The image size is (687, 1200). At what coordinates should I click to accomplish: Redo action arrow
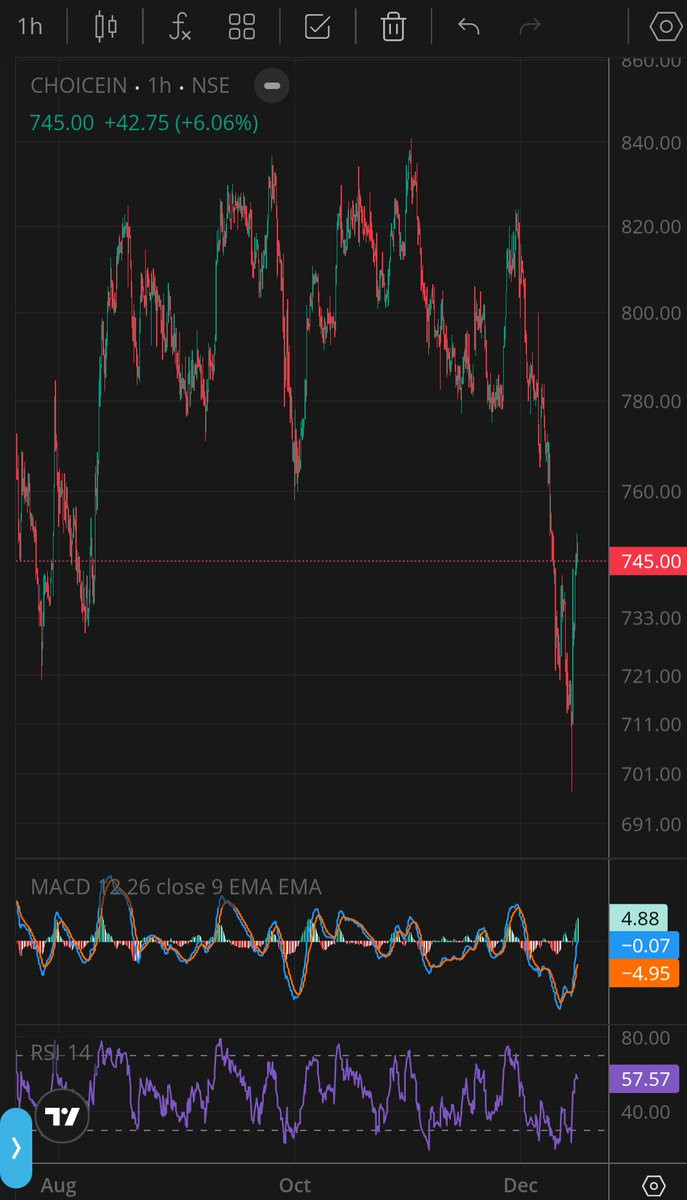pos(530,25)
